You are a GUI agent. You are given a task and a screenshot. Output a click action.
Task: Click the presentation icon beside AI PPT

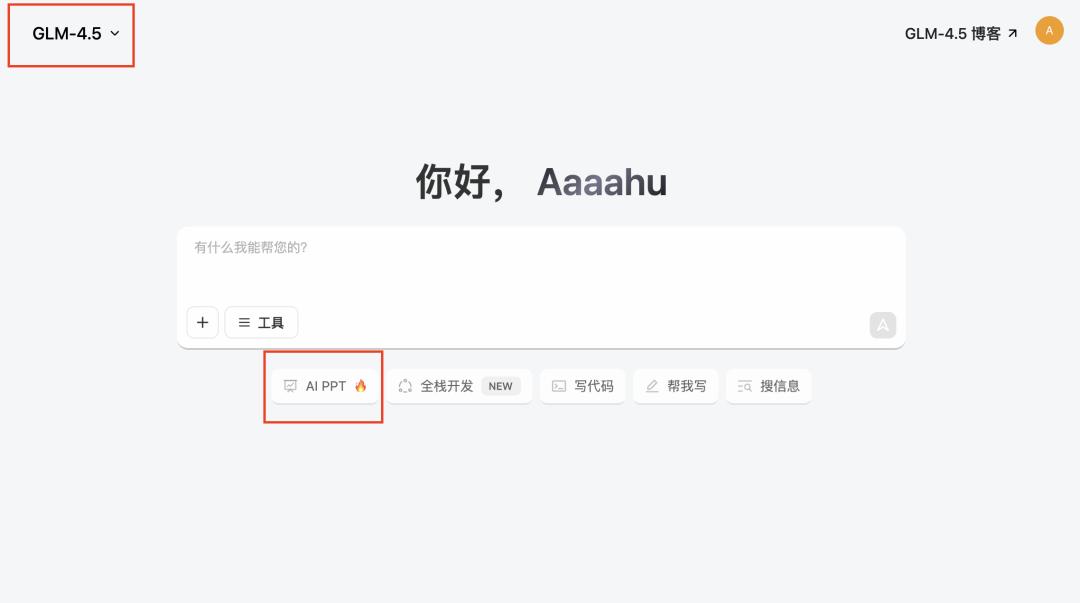coord(291,386)
